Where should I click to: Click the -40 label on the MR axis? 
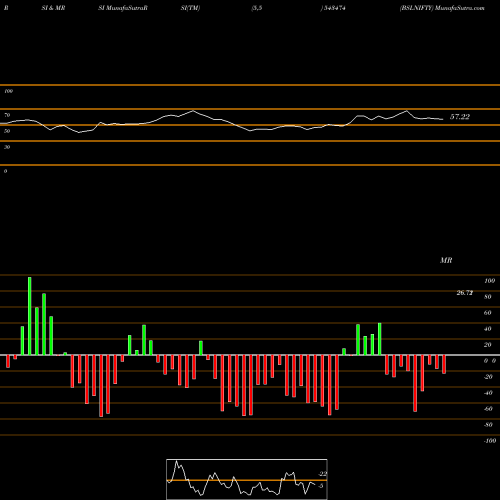click(488, 393)
